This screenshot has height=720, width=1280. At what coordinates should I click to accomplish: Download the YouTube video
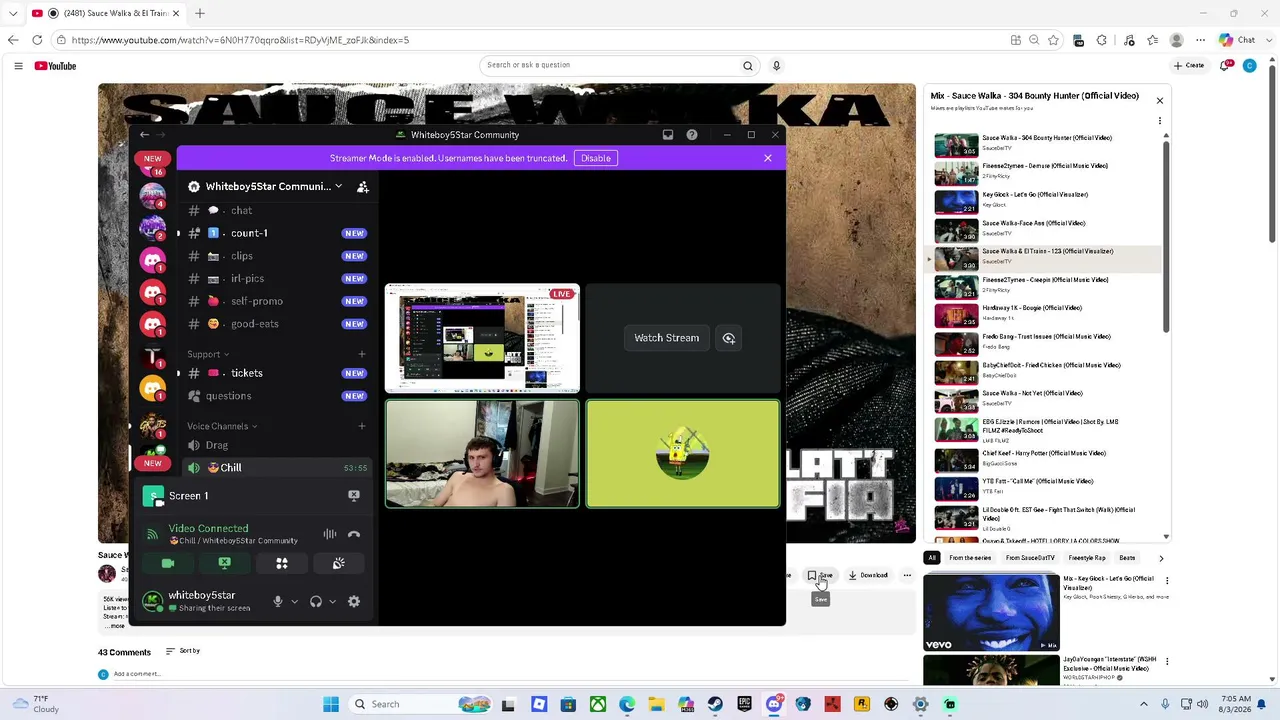868,575
